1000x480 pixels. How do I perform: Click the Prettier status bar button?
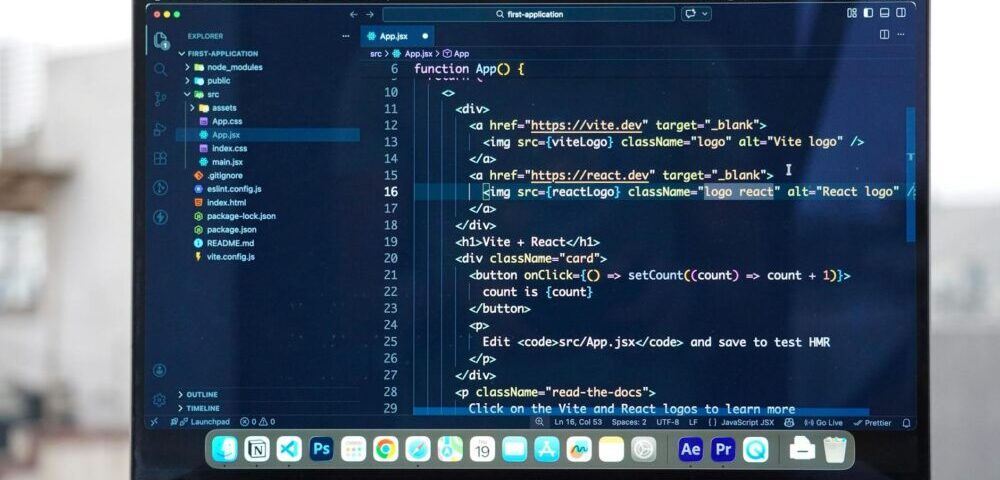coord(872,423)
